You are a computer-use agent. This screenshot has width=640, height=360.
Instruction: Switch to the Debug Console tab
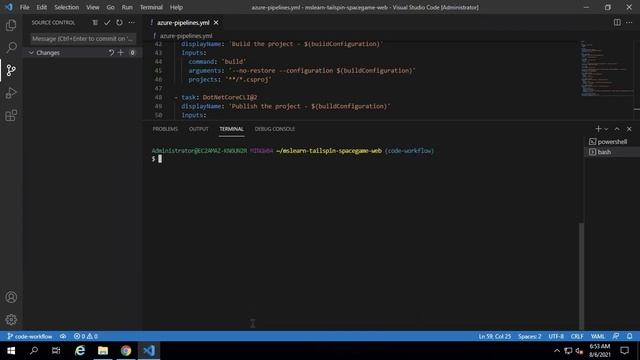point(275,129)
